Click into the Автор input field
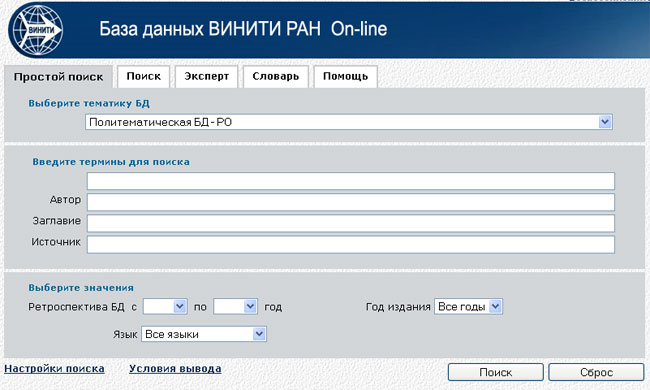650x390 pixels. pos(351,202)
